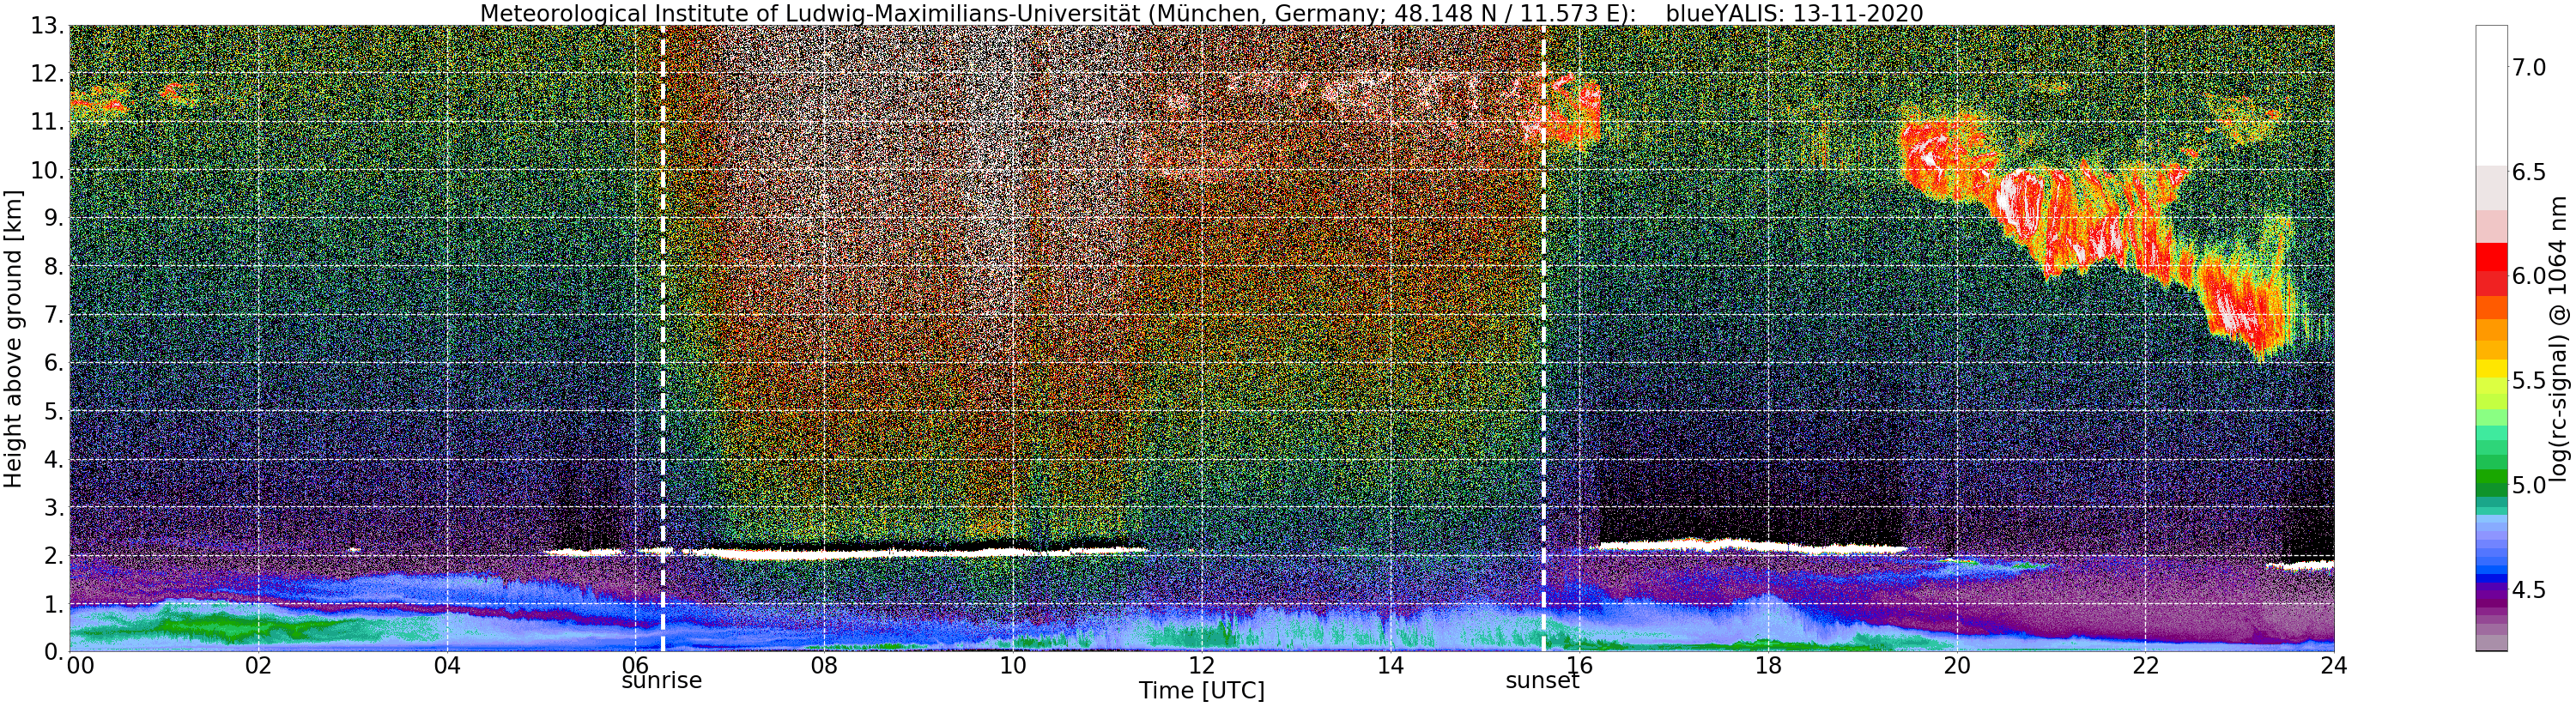Click the y-axis tick label '10.'

tap(46, 170)
